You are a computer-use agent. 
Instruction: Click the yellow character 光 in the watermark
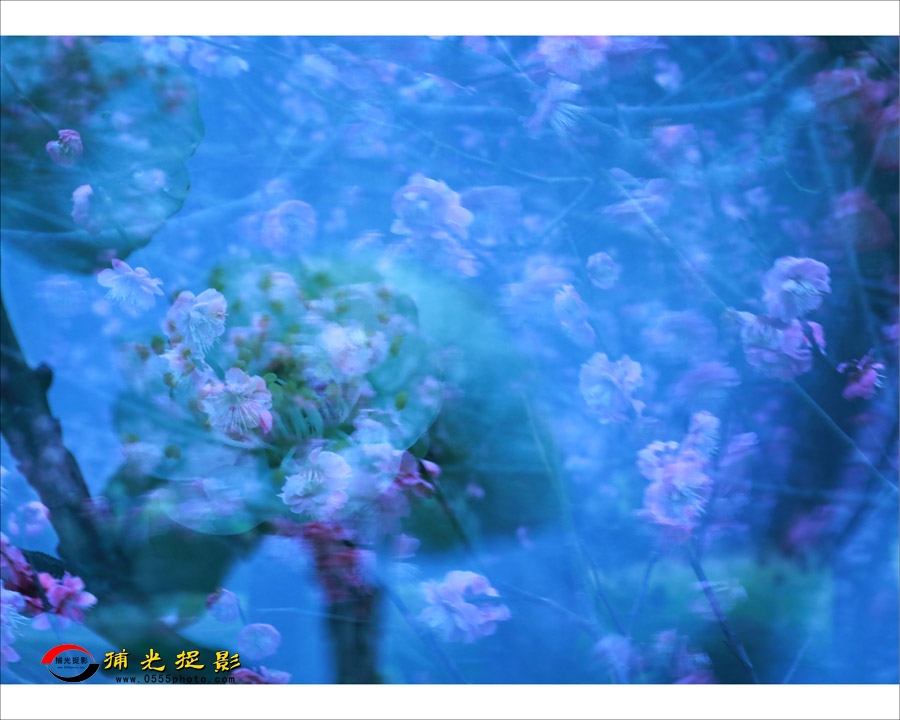tap(153, 660)
